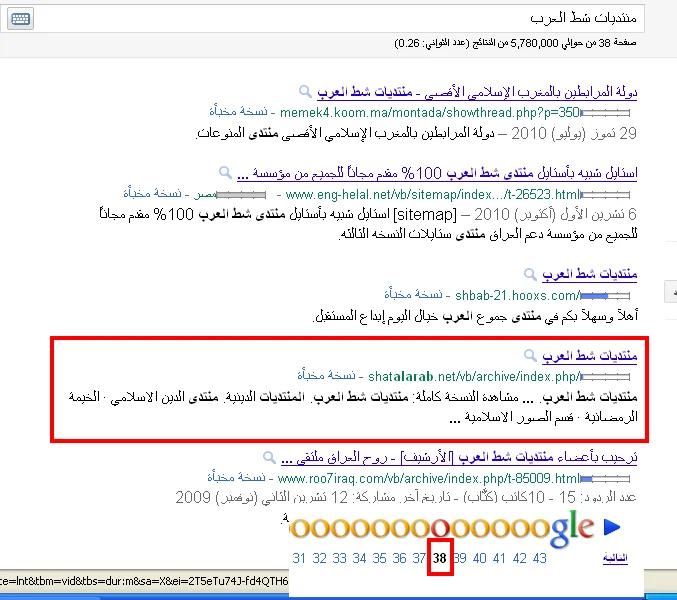This screenshot has width=677, height=600.
Task: Click the blue next-page arrow
Action: [613, 528]
